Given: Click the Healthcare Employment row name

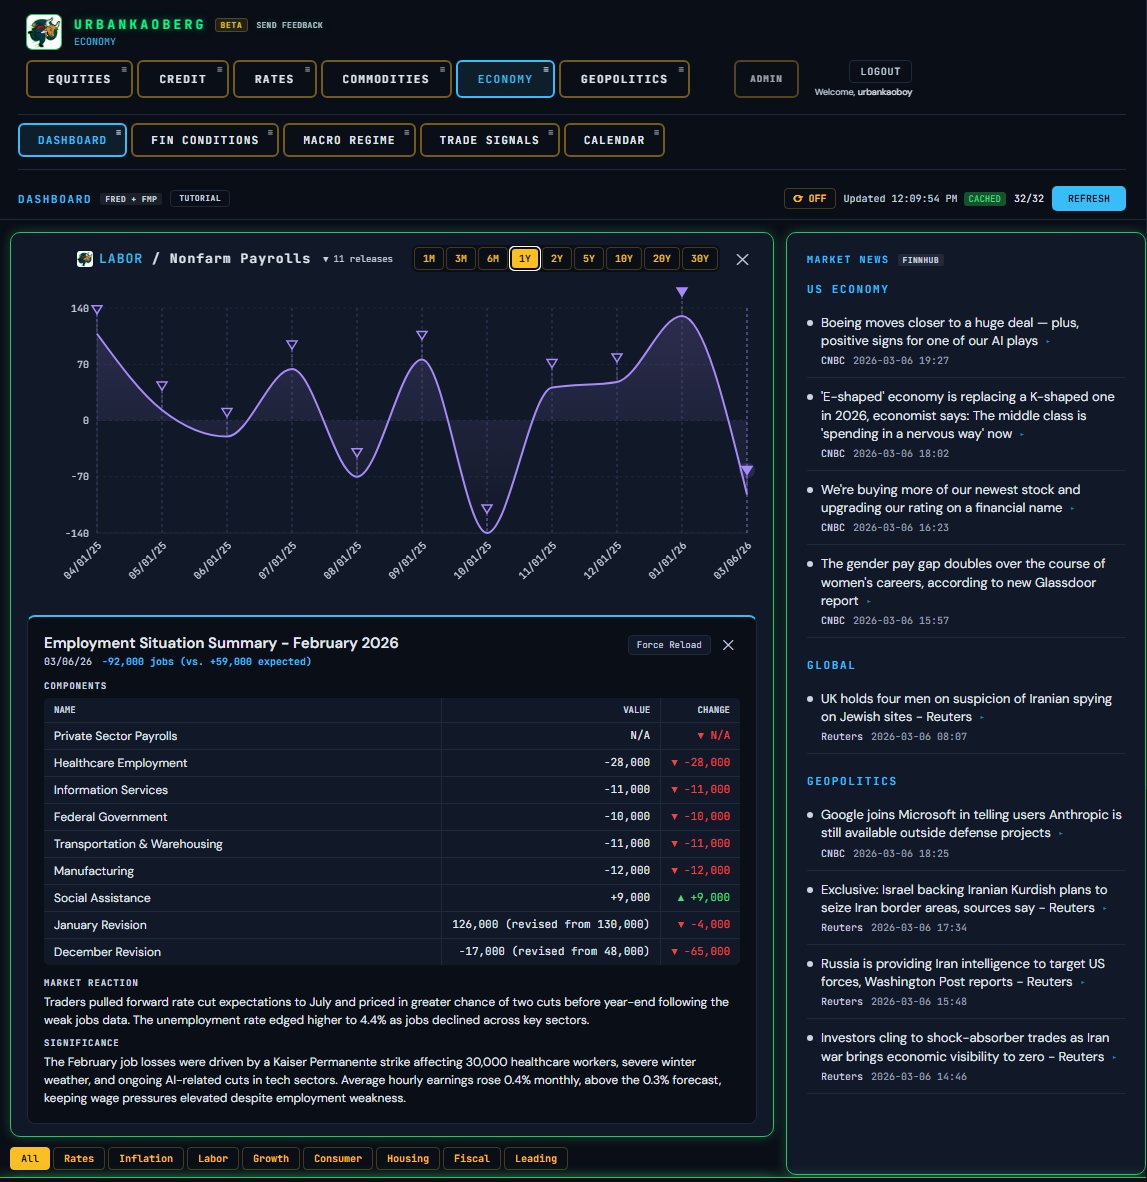Looking at the screenshot, I should [121, 763].
